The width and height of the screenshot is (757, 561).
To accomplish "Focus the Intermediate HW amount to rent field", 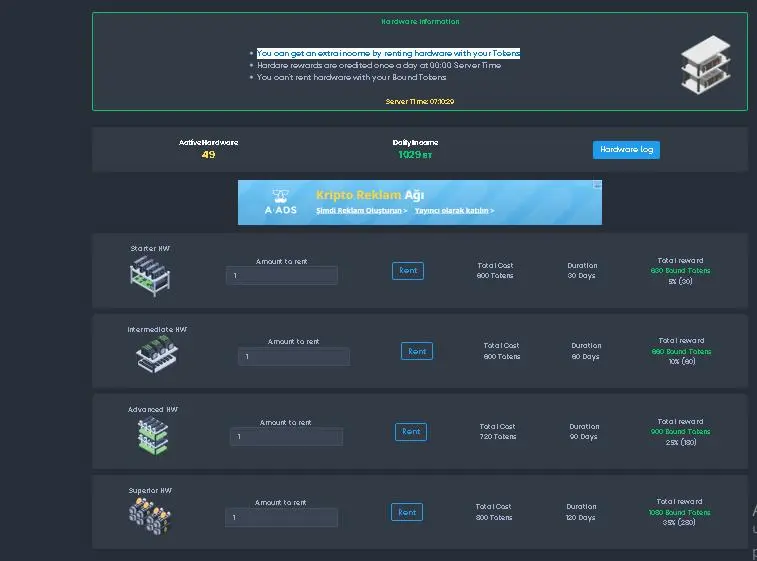I will (x=294, y=357).
